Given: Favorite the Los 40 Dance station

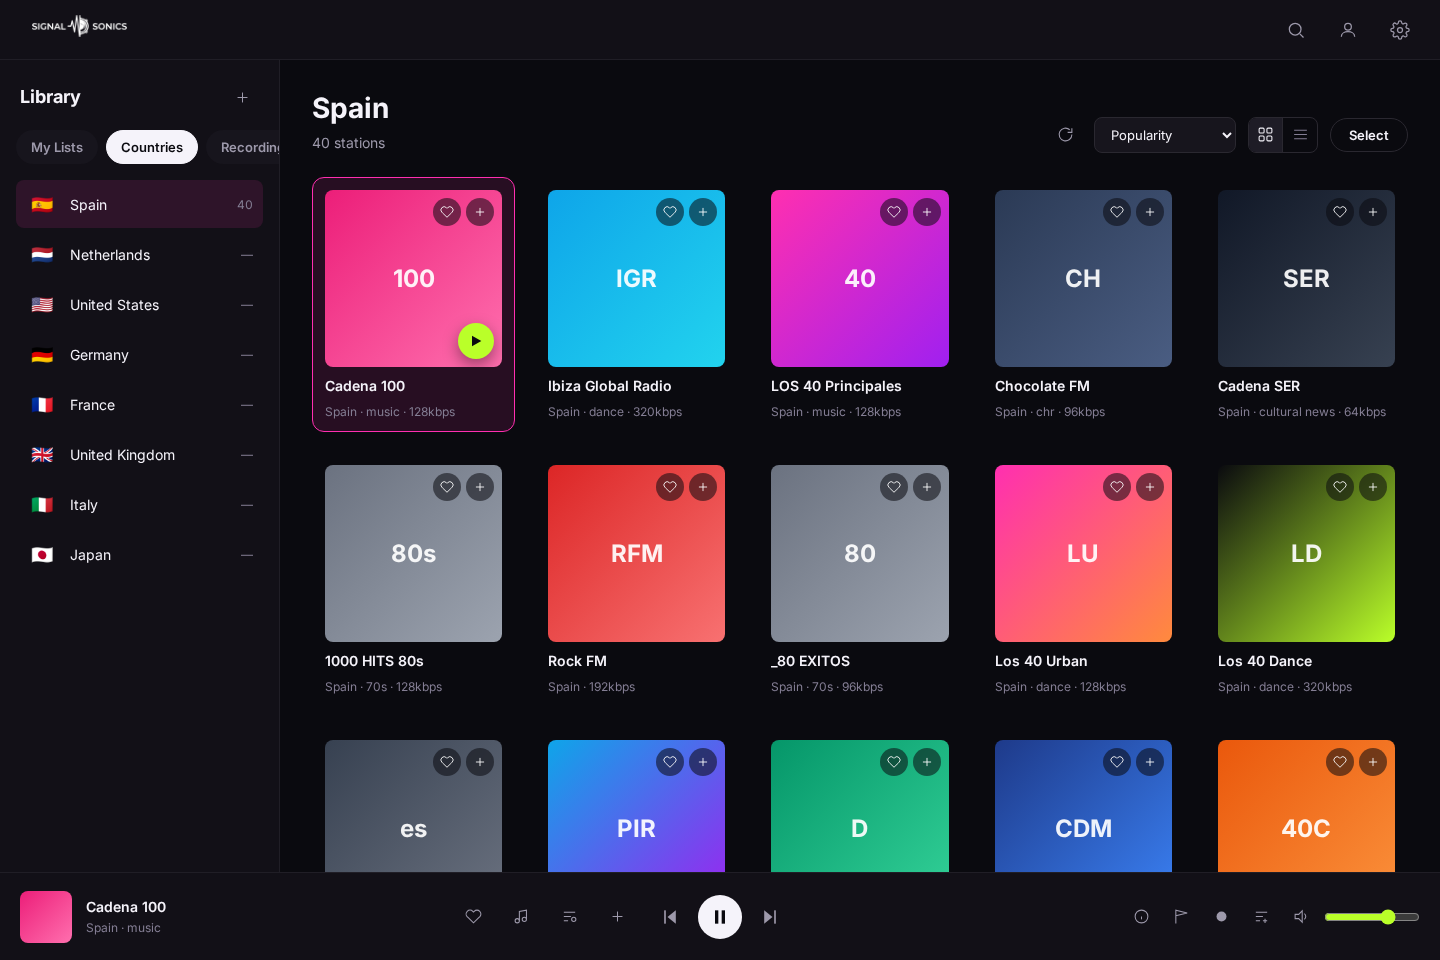Looking at the screenshot, I should 1340,487.
